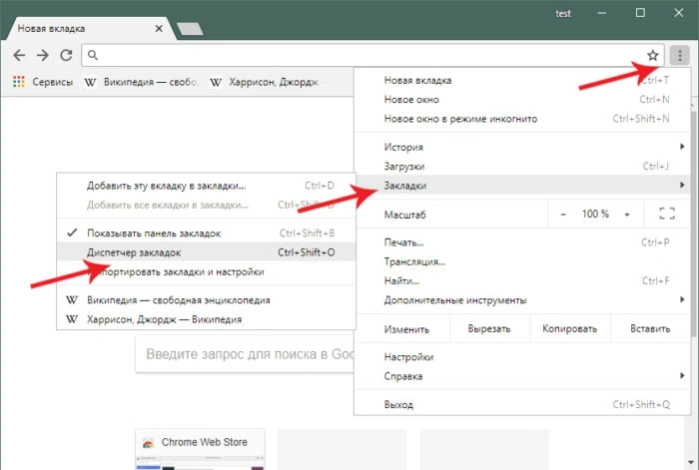Click the Вставить button
Screen dimensions: 699x470
click(650, 329)
